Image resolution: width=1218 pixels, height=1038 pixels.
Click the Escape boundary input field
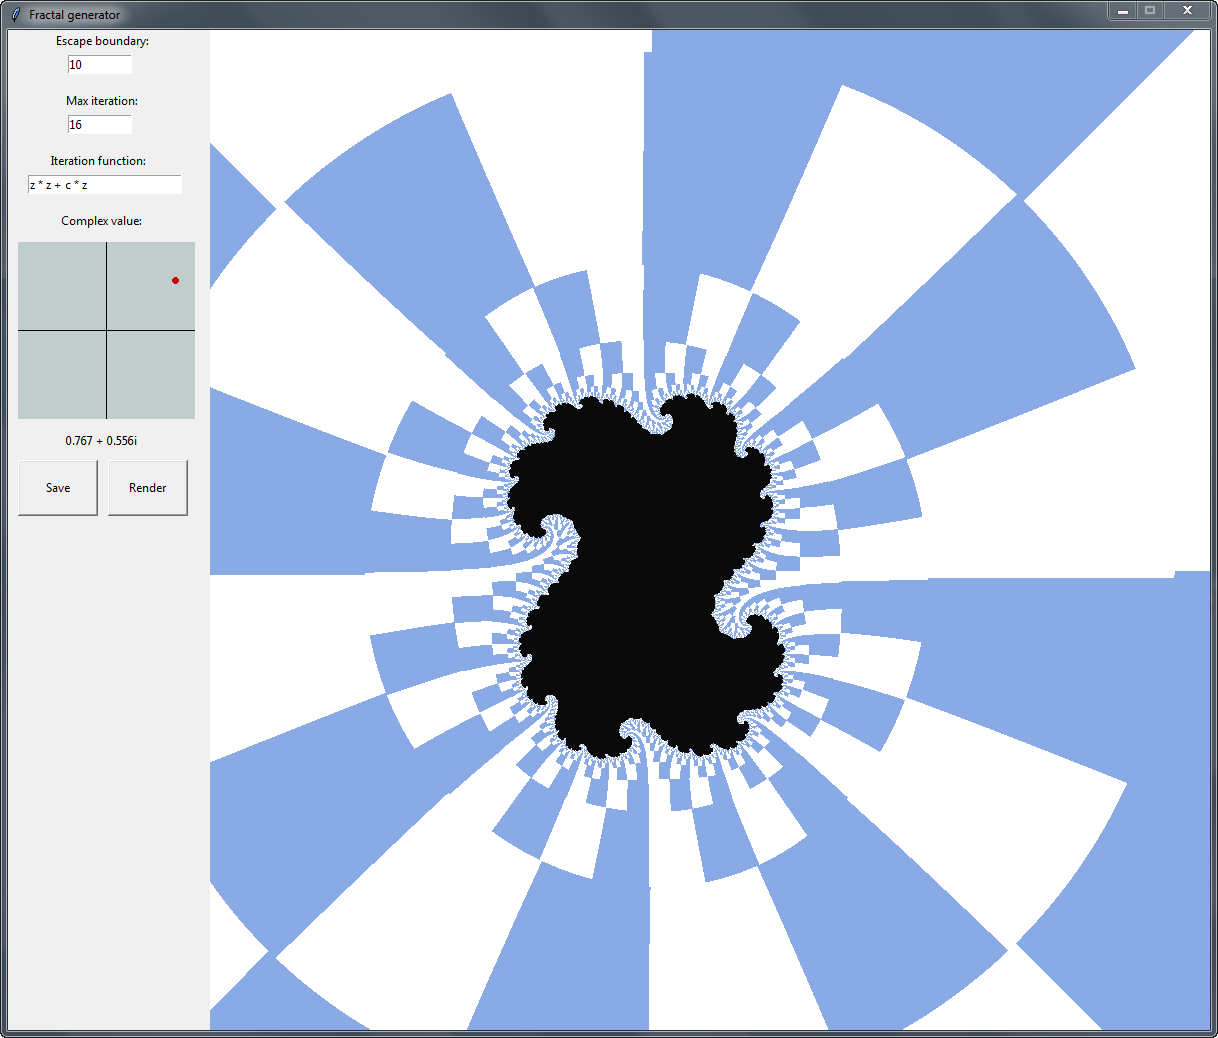(100, 64)
